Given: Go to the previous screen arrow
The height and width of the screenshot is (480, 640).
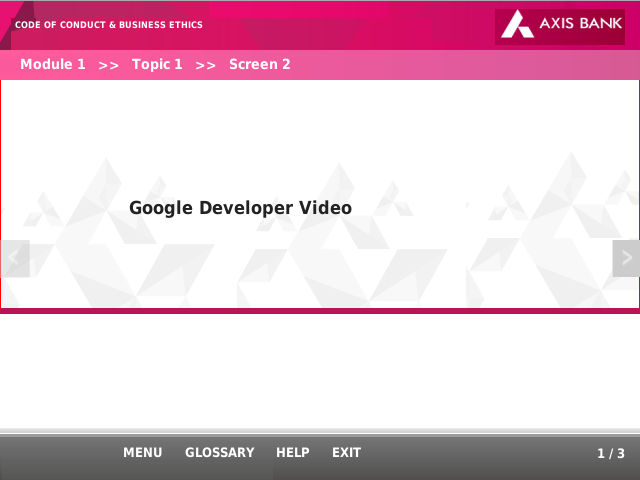Looking at the screenshot, I should [15, 258].
